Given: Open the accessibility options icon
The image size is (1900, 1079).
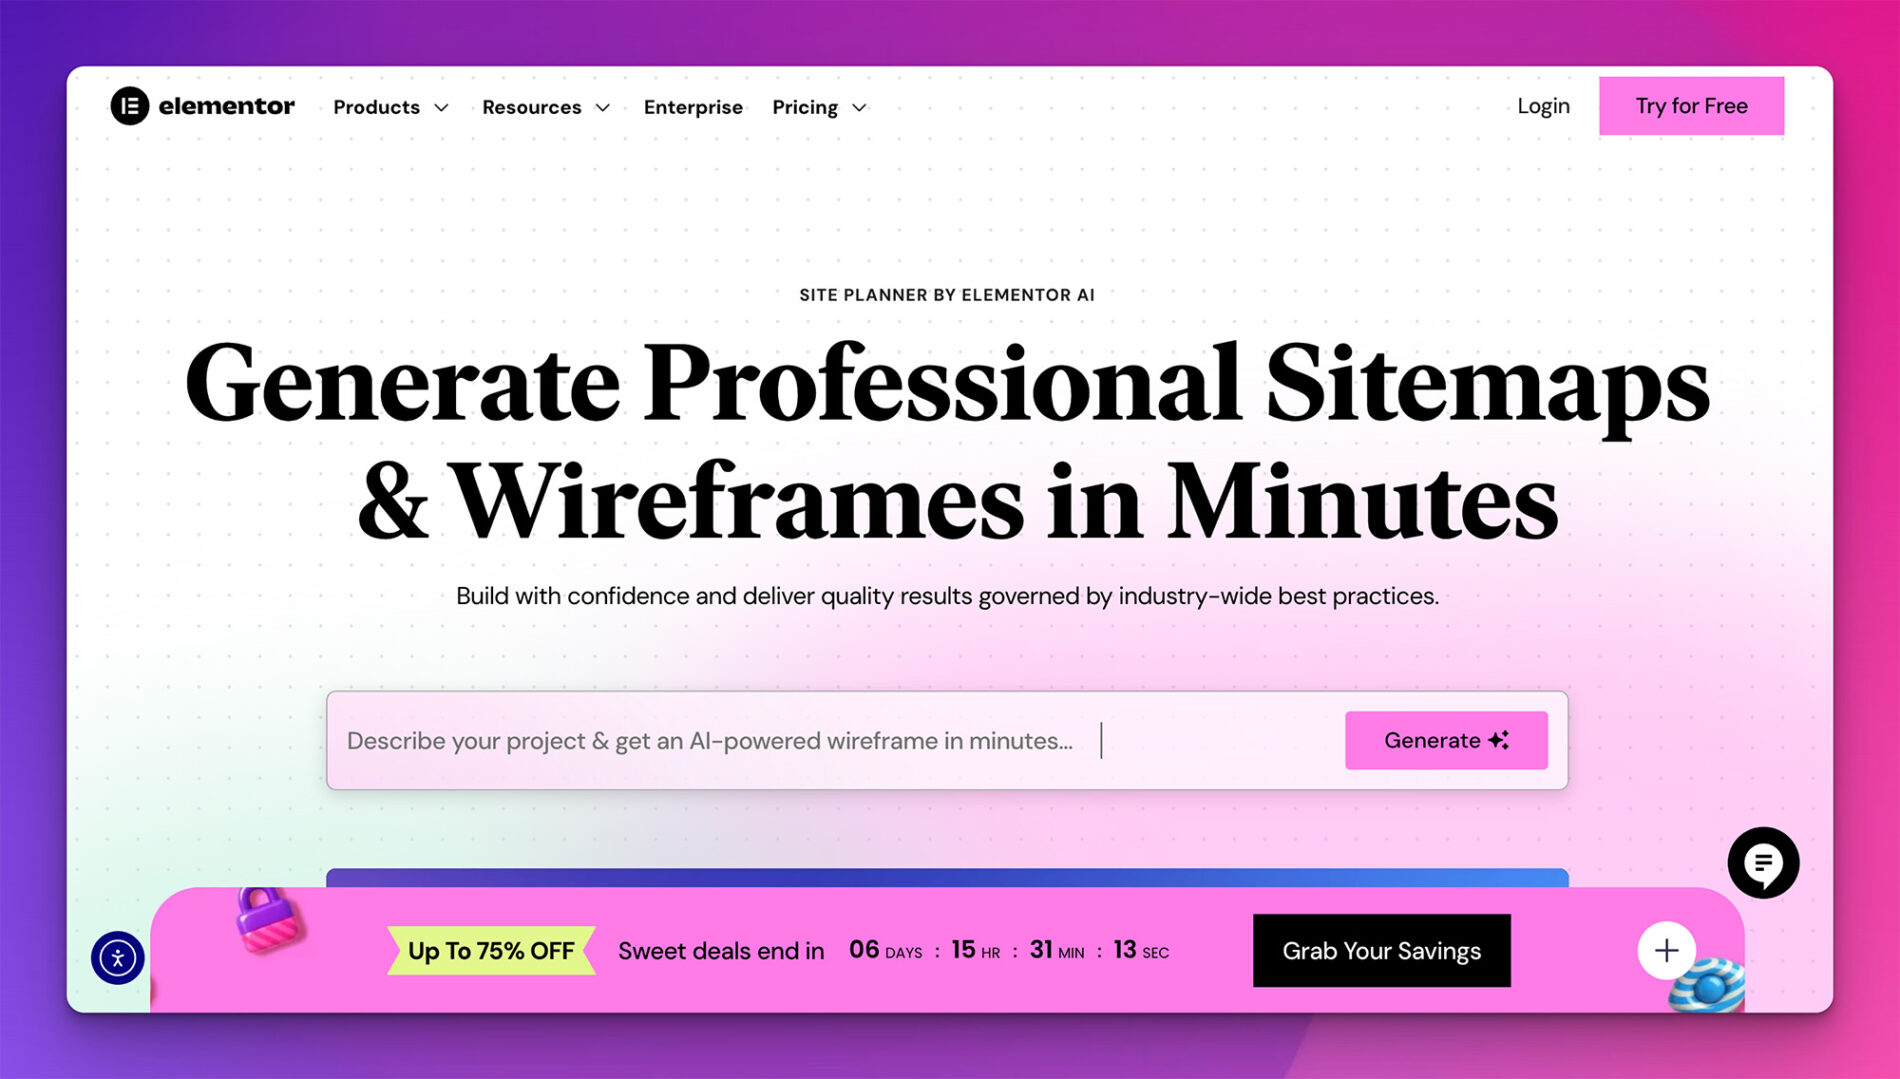Looking at the screenshot, I should [118, 958].
